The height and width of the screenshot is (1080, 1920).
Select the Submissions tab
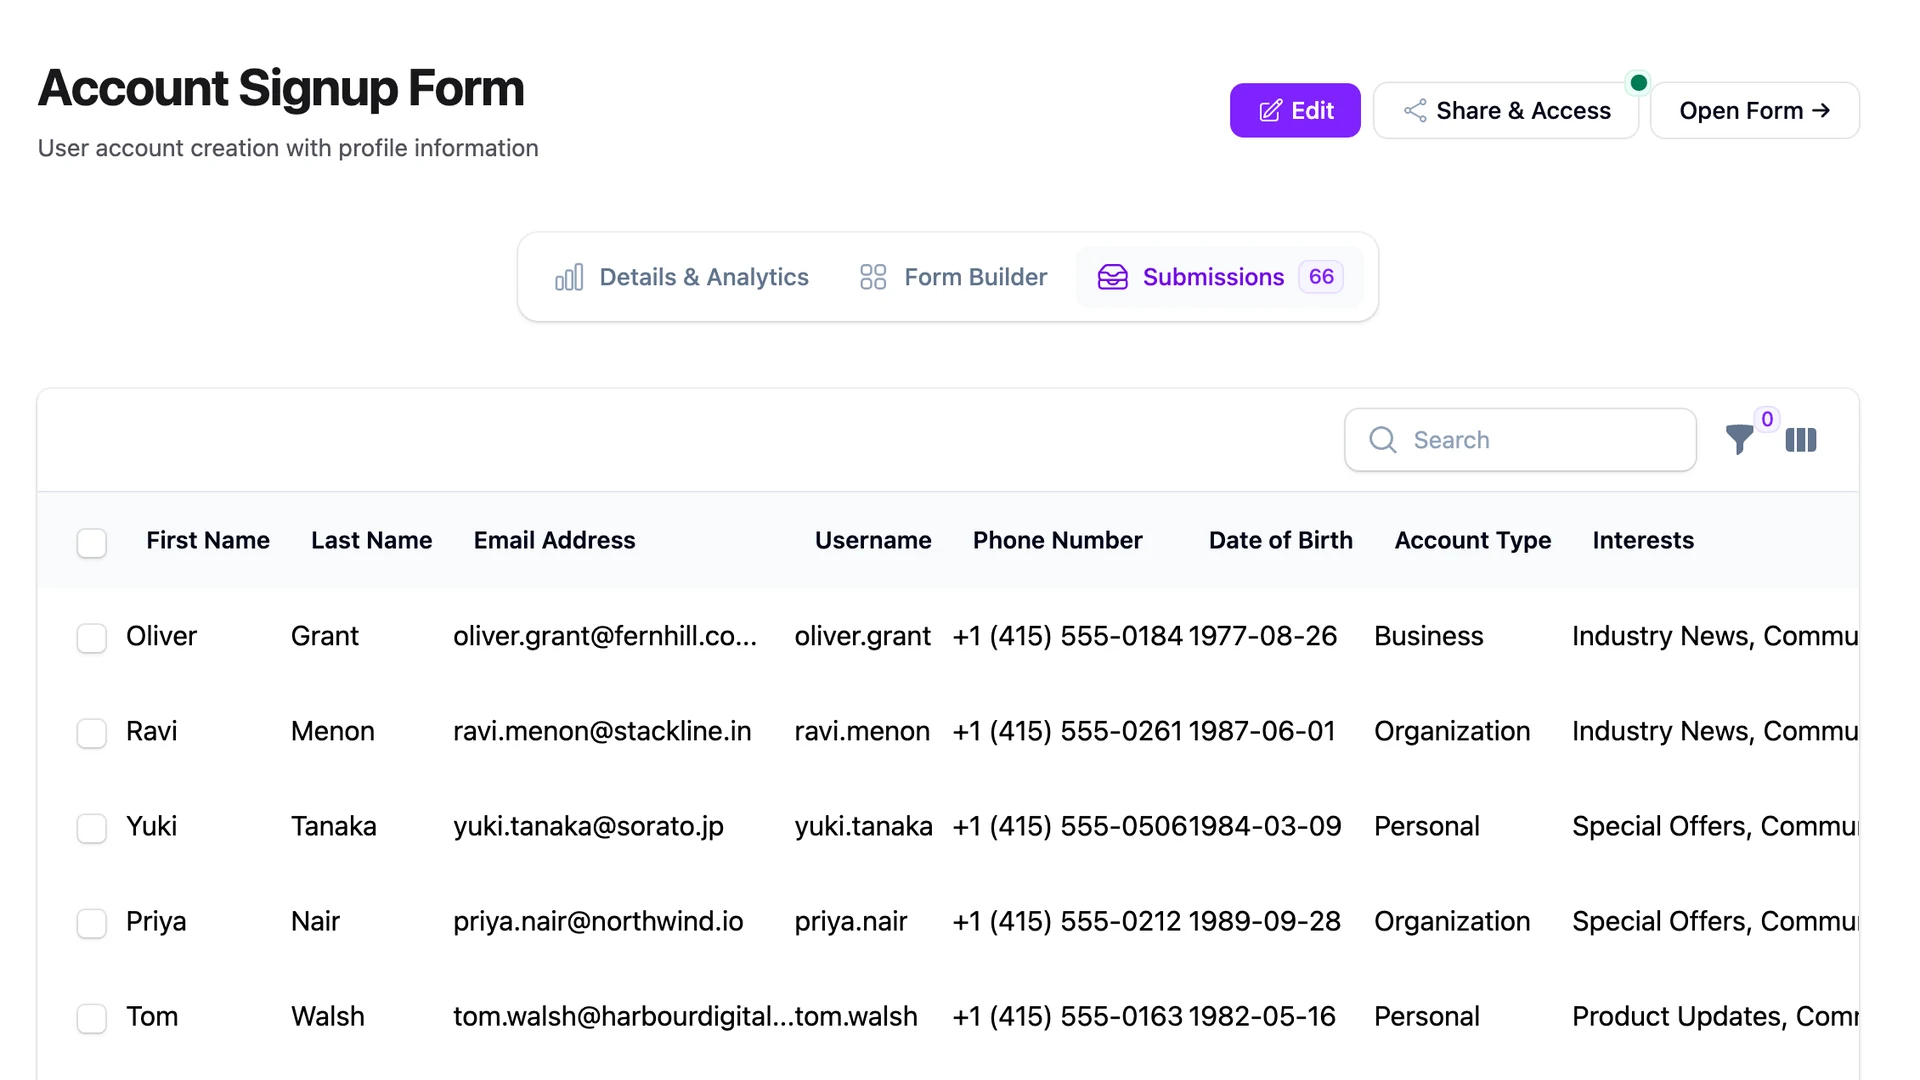[1220, 277]
